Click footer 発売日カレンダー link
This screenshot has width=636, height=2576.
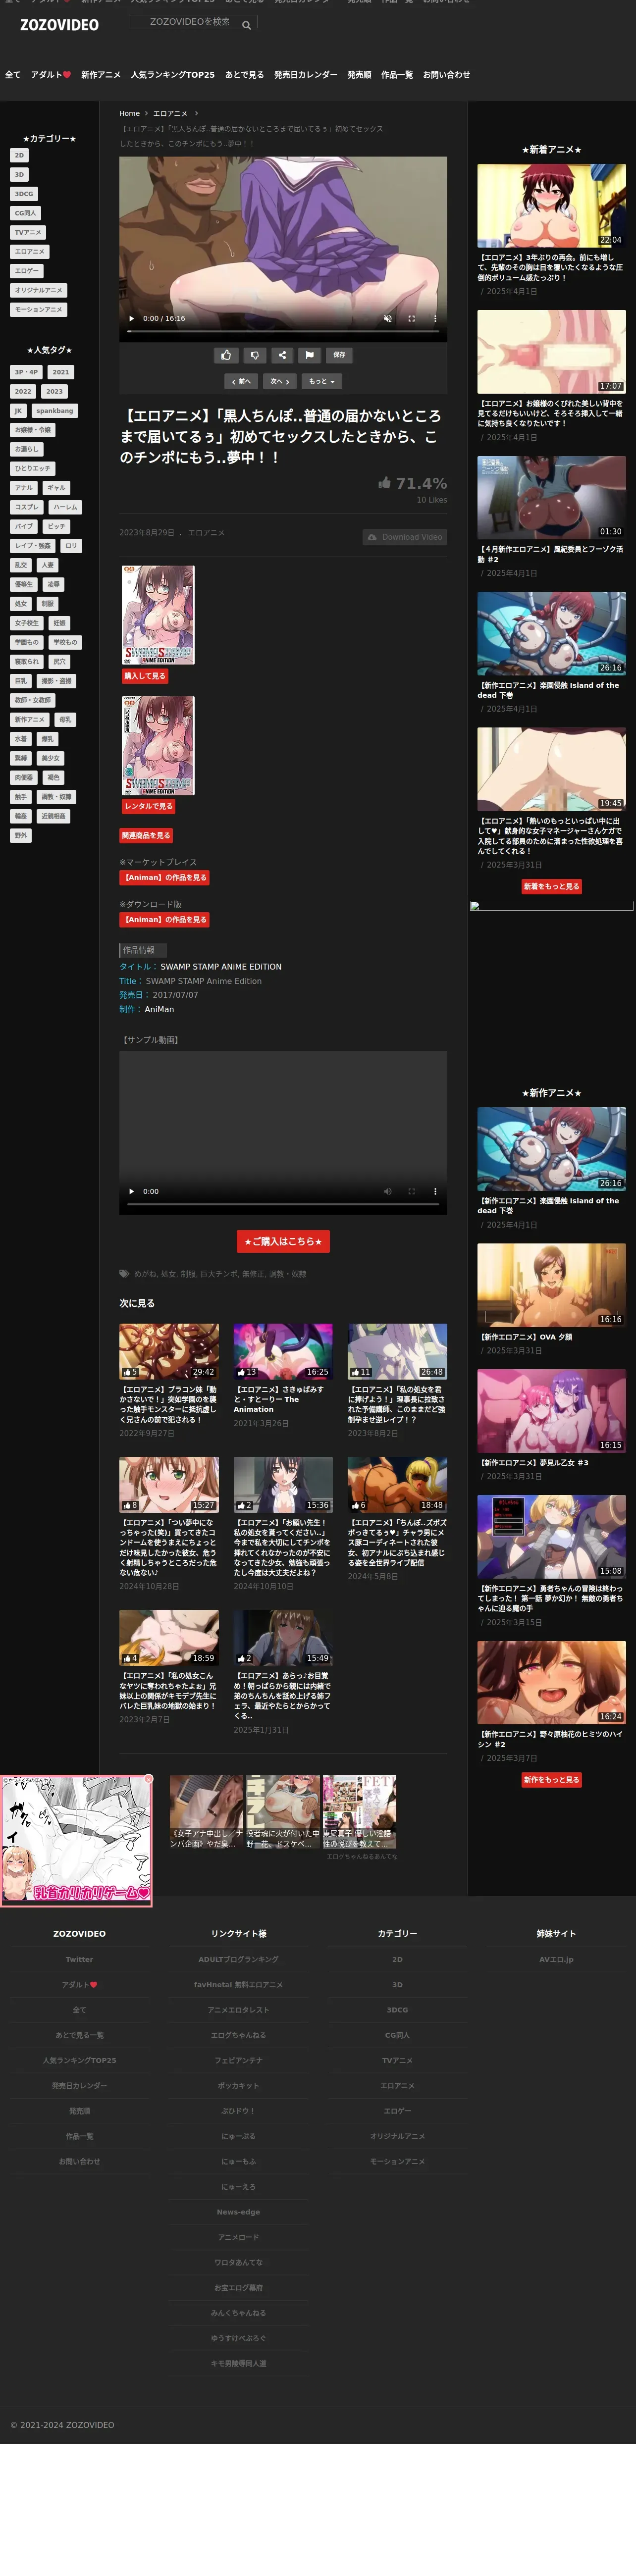(x=79, y=2085)
